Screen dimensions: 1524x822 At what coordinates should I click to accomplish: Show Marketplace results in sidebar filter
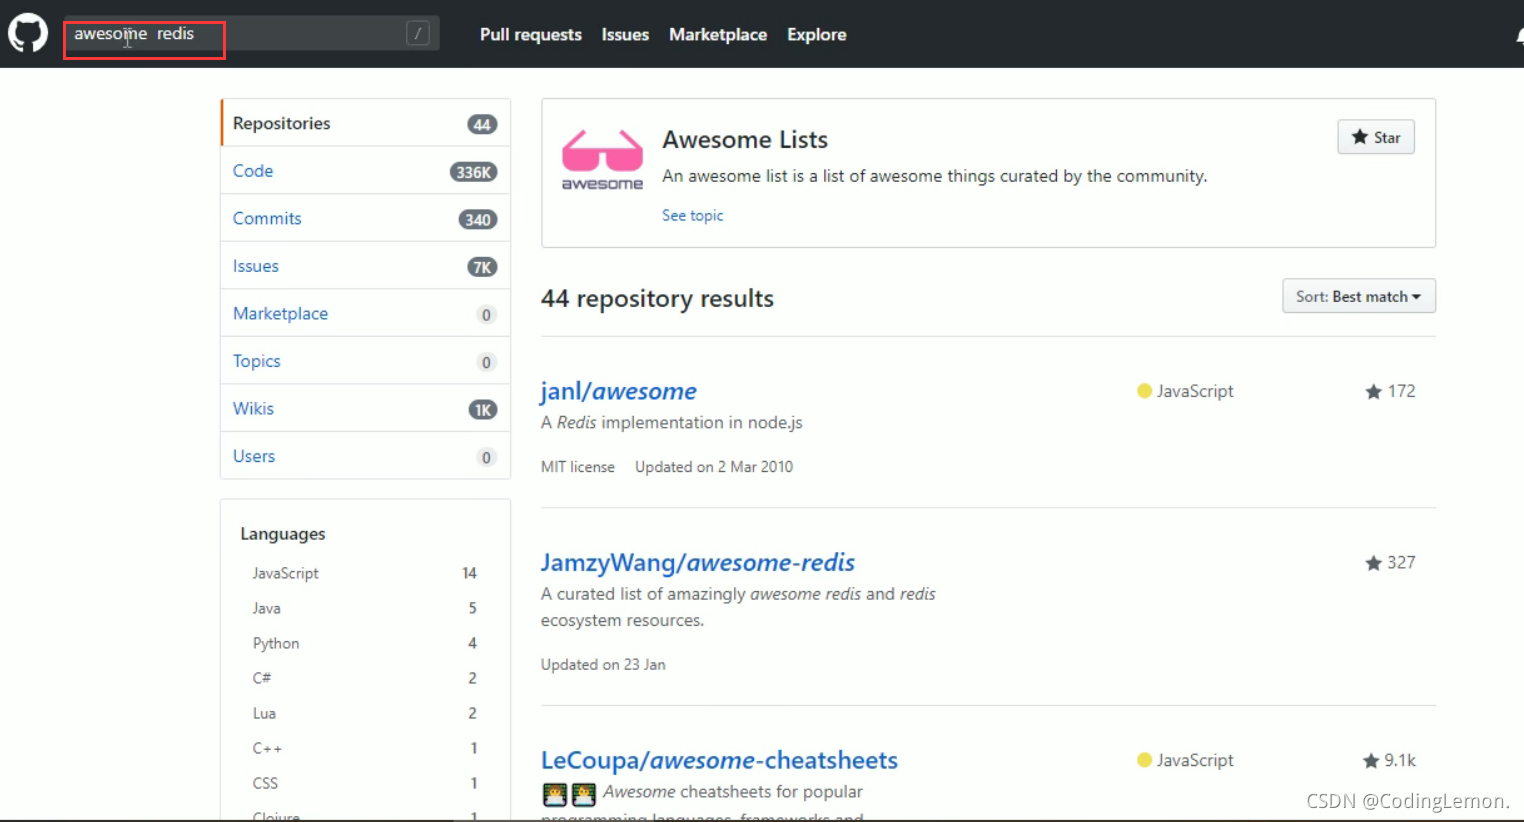(x=365, y=313)
